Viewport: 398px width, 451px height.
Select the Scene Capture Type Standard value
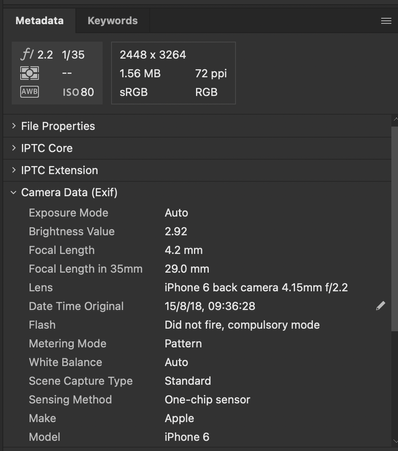coord(188,381)
